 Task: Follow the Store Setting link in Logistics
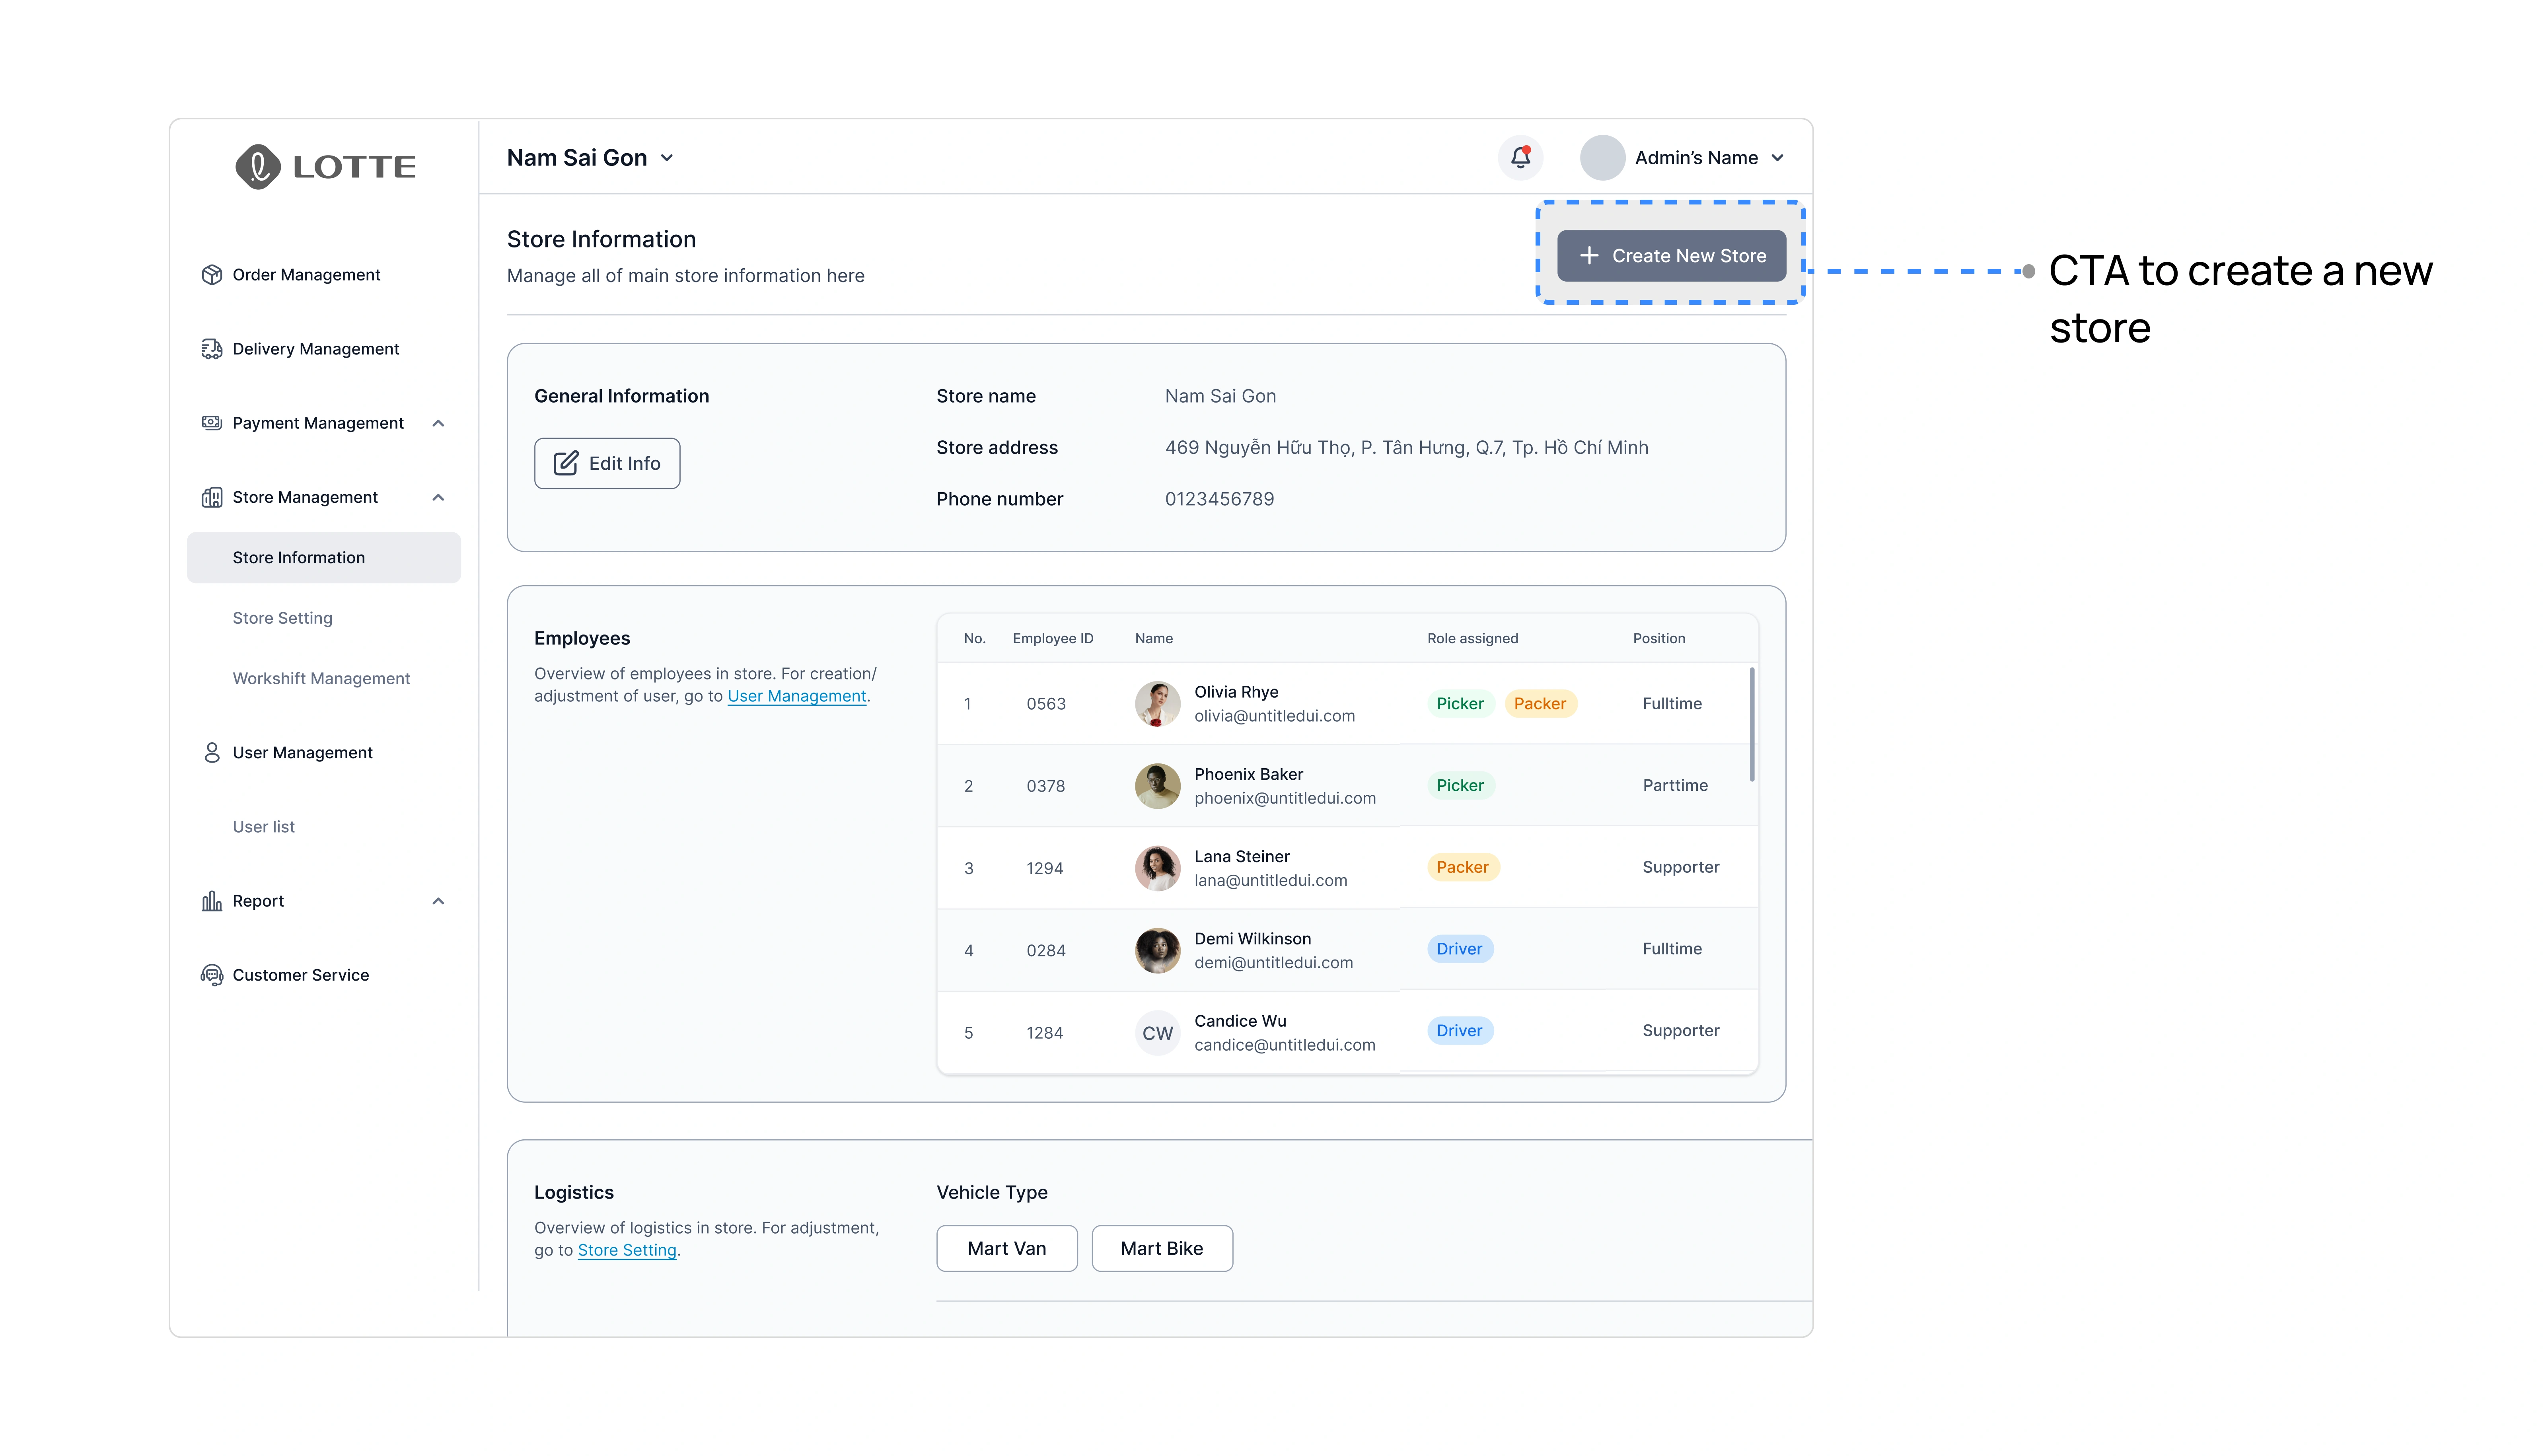click(627, 1250)
